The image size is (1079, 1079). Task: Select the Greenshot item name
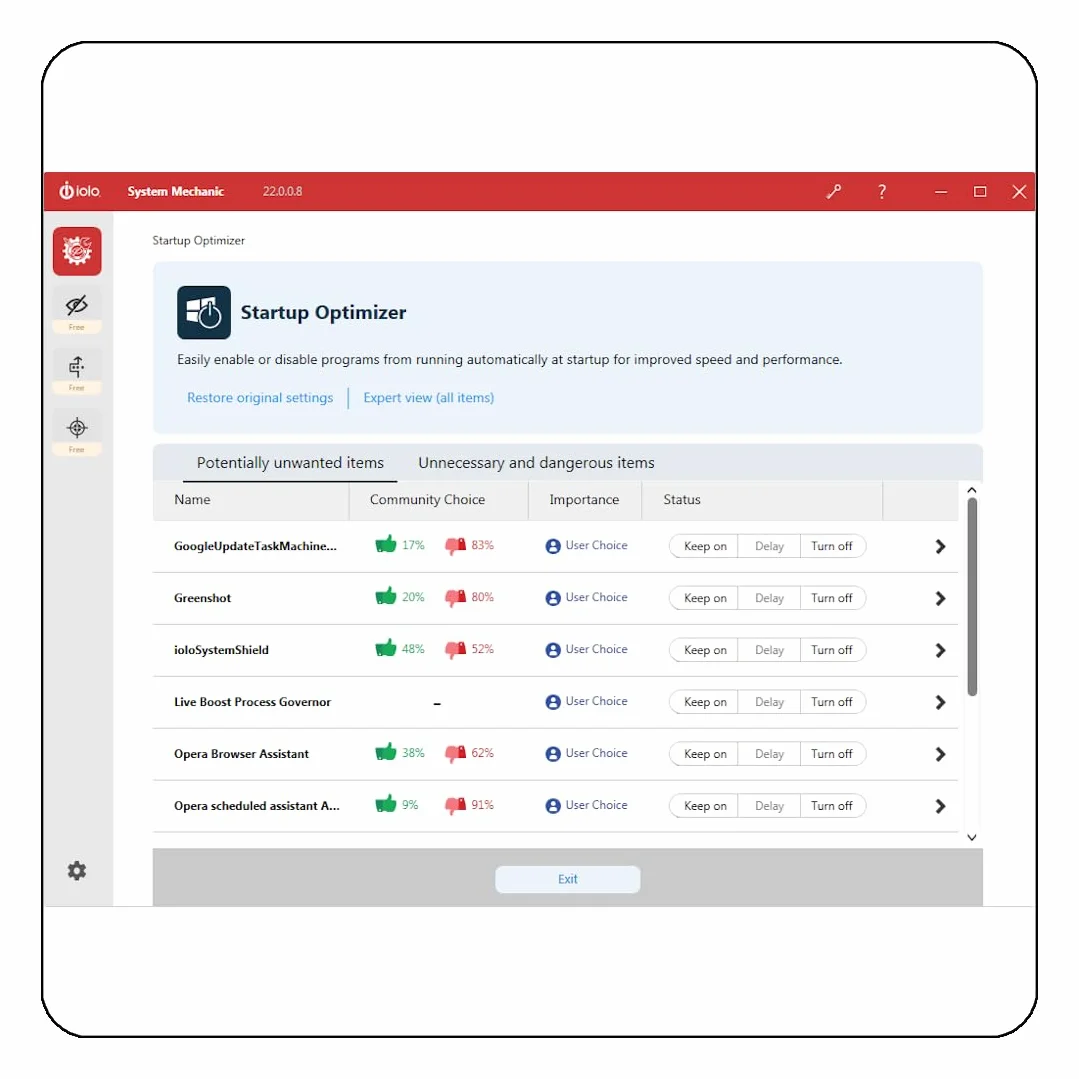pyautogui.click(x=202, y=598)
